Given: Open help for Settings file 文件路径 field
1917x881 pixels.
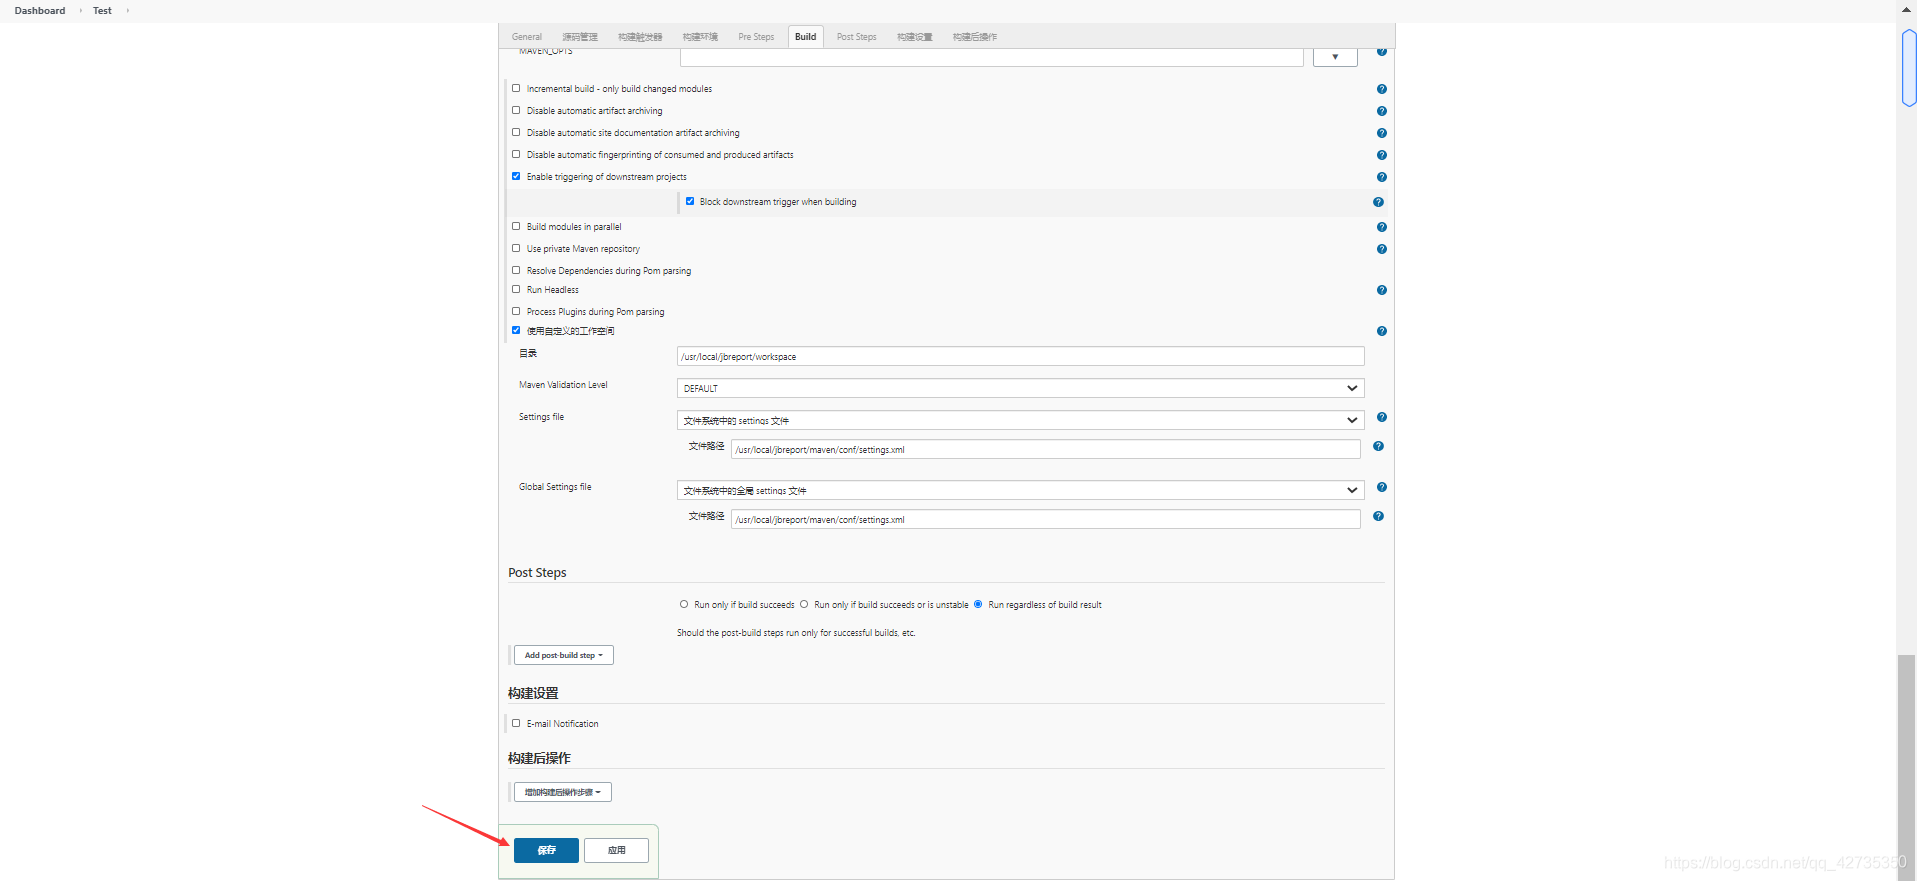Looking at the screenshot, I should (1378, 446).
